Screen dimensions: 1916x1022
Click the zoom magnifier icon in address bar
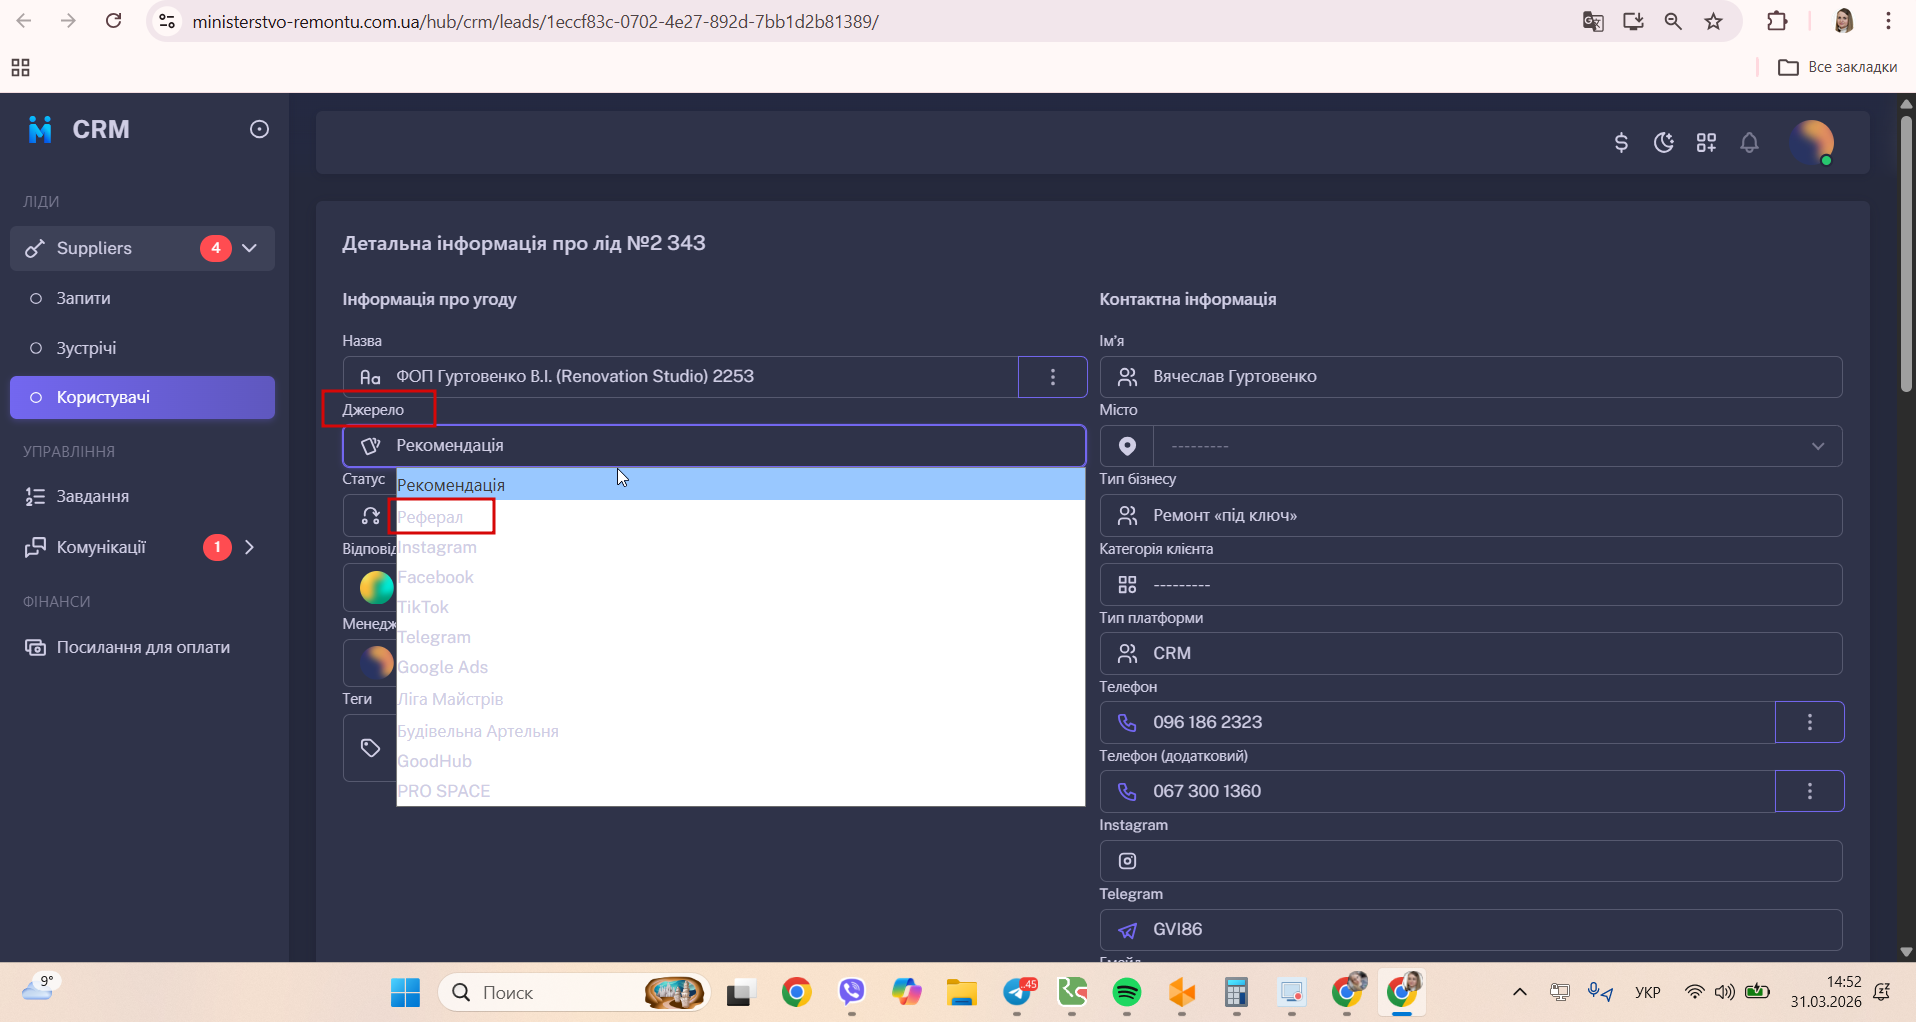click(x=1673, y=21)
